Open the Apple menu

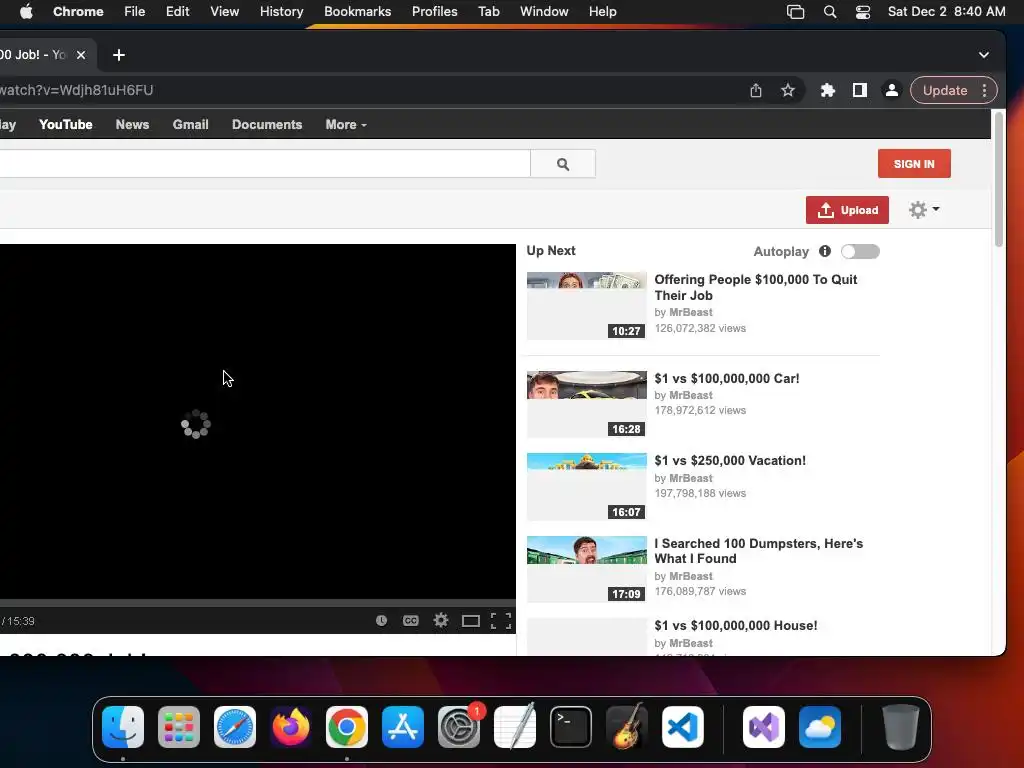click(26, 12)
